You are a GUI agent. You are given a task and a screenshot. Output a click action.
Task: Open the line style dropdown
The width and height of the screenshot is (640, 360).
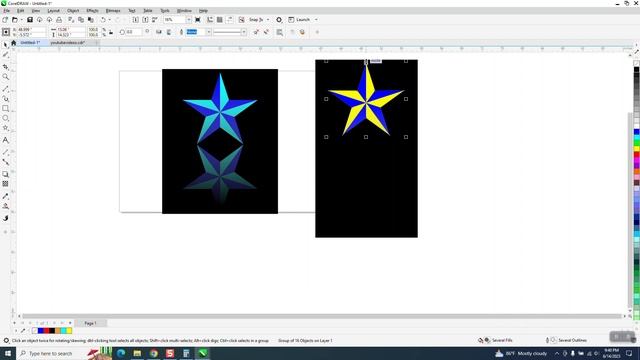pos(244,32)
